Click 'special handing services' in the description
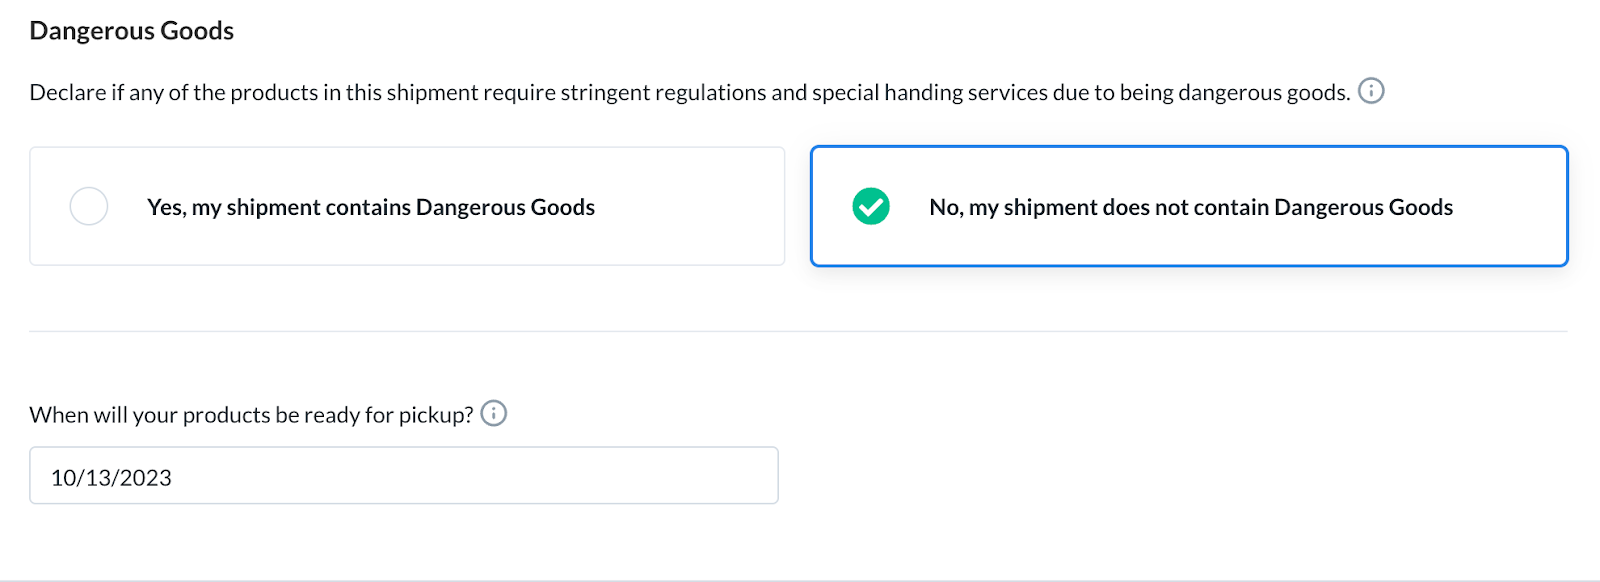Viewport: 1600px width, 582px height. click(x=929, y=92)
